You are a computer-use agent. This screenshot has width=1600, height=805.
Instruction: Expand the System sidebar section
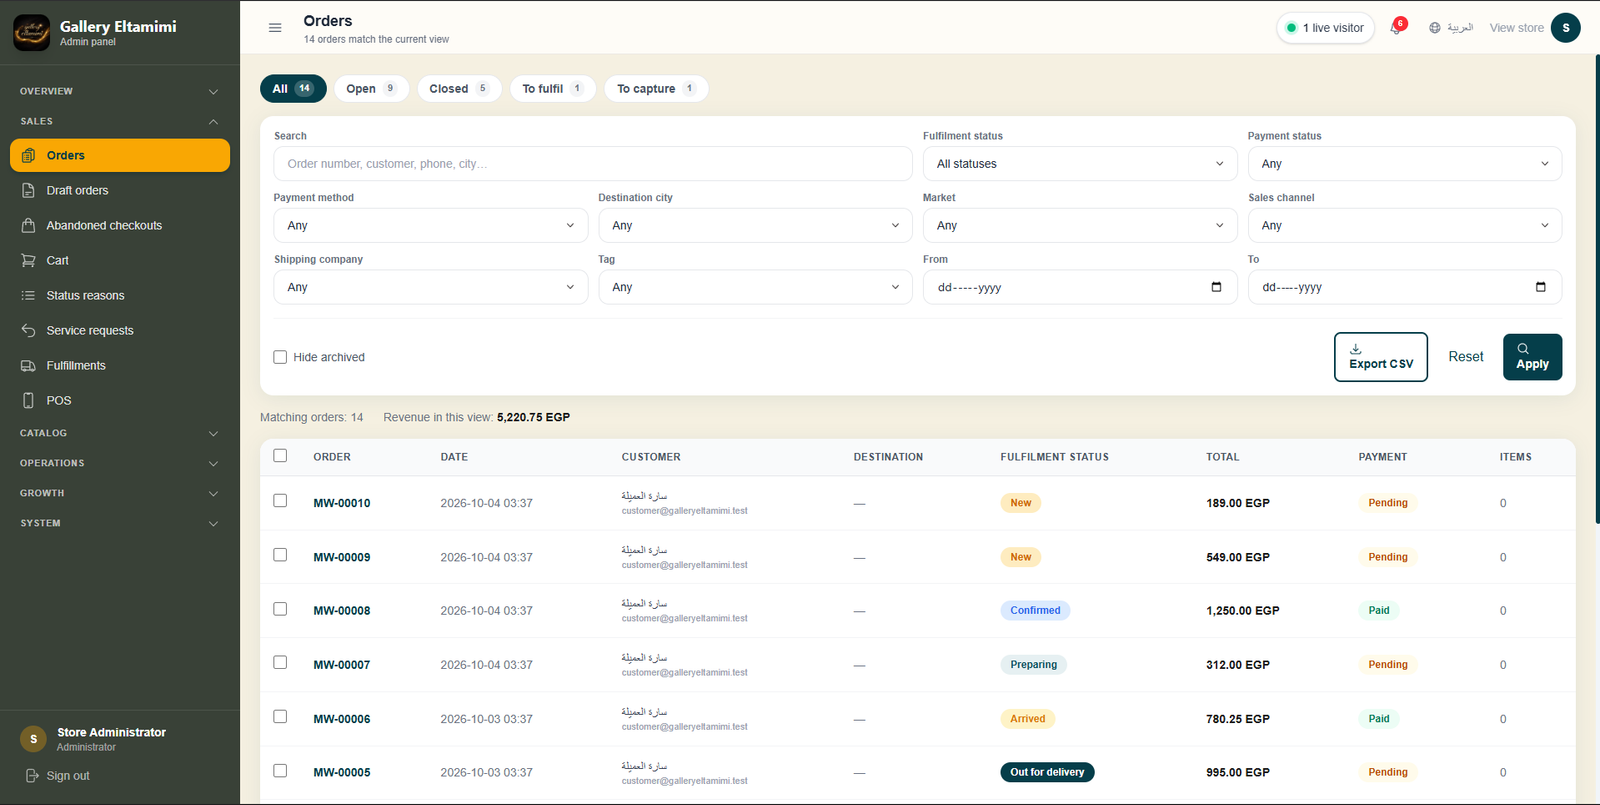pyautogui.click(x=120, y=523)
